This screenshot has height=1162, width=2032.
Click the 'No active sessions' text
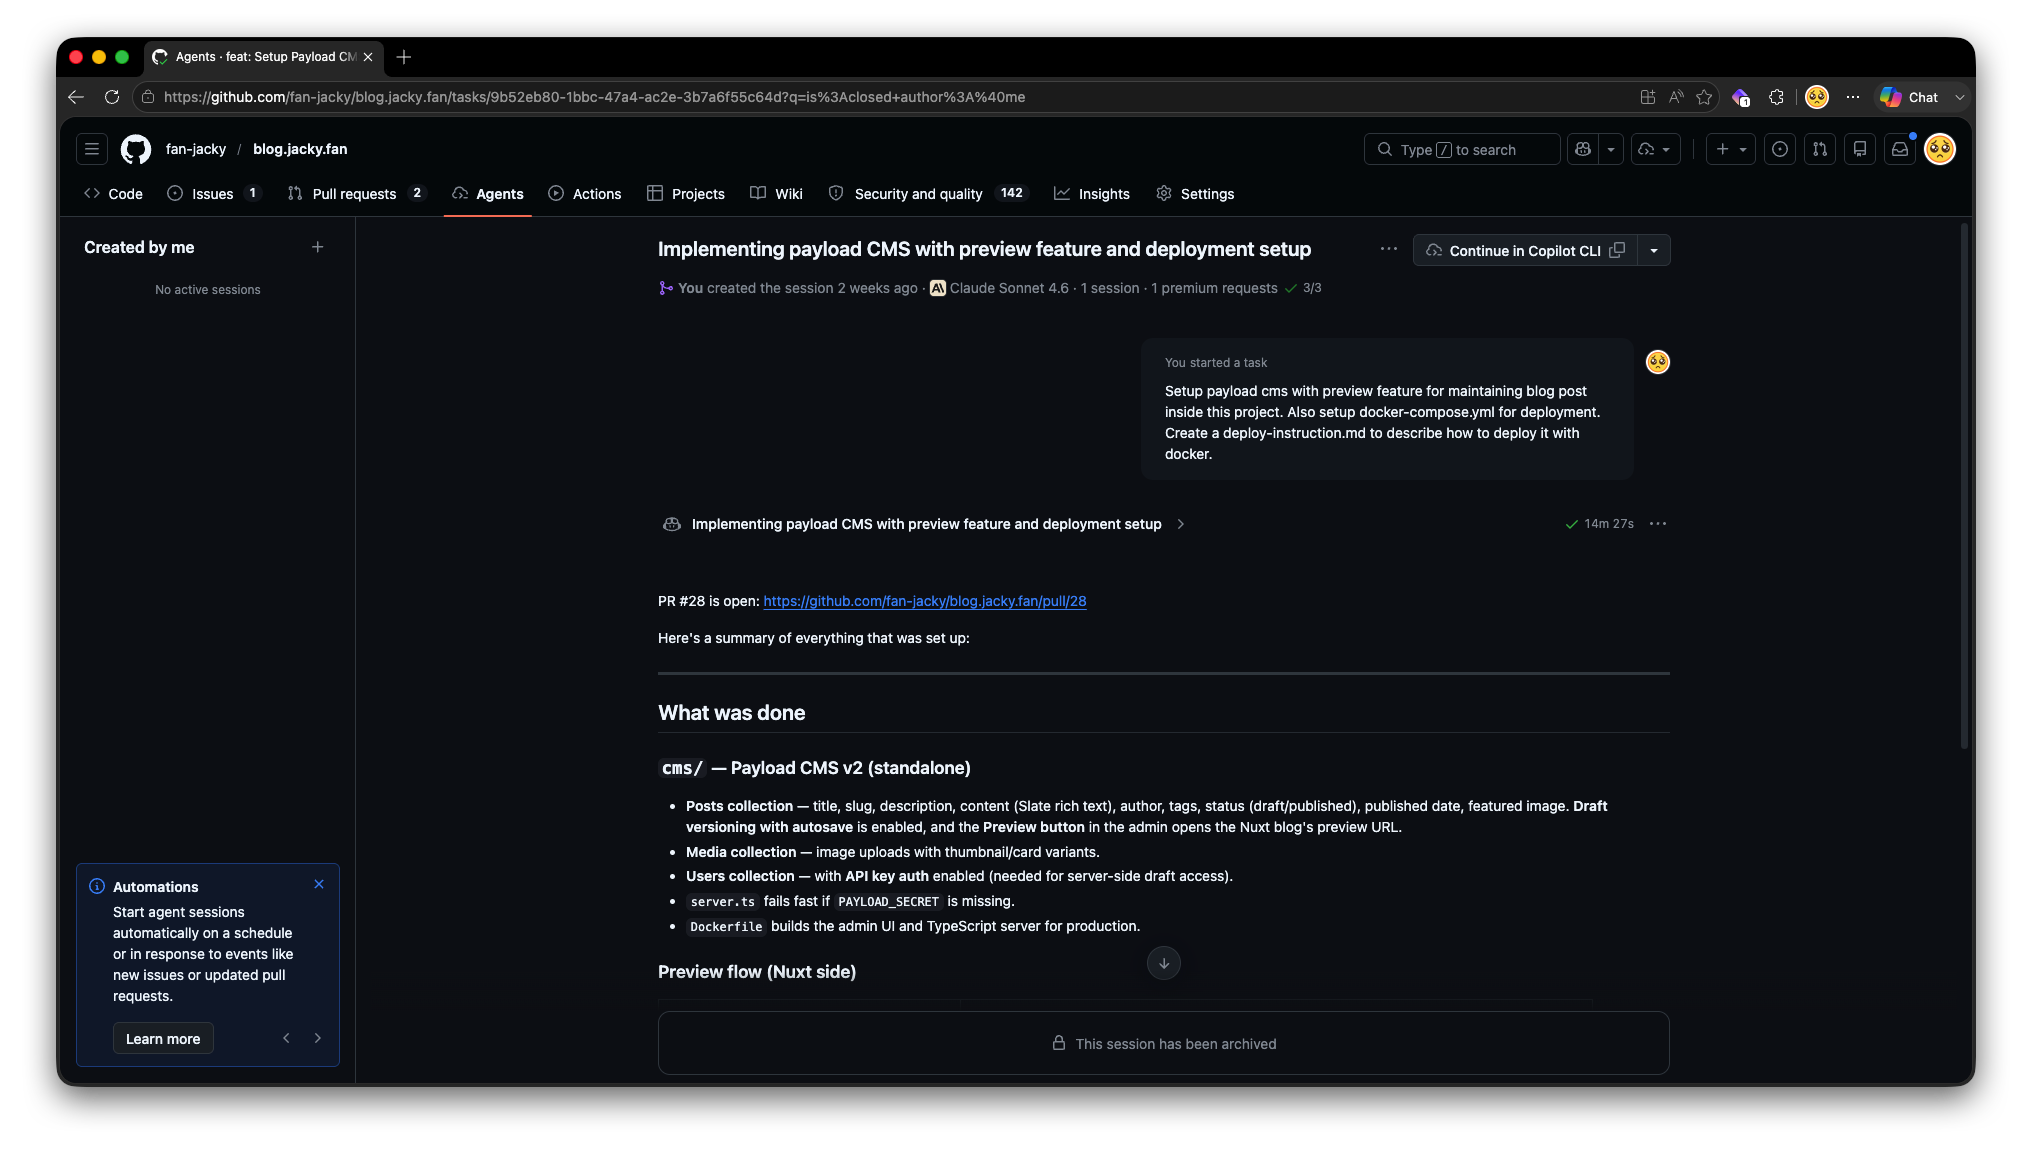point(208,290)
